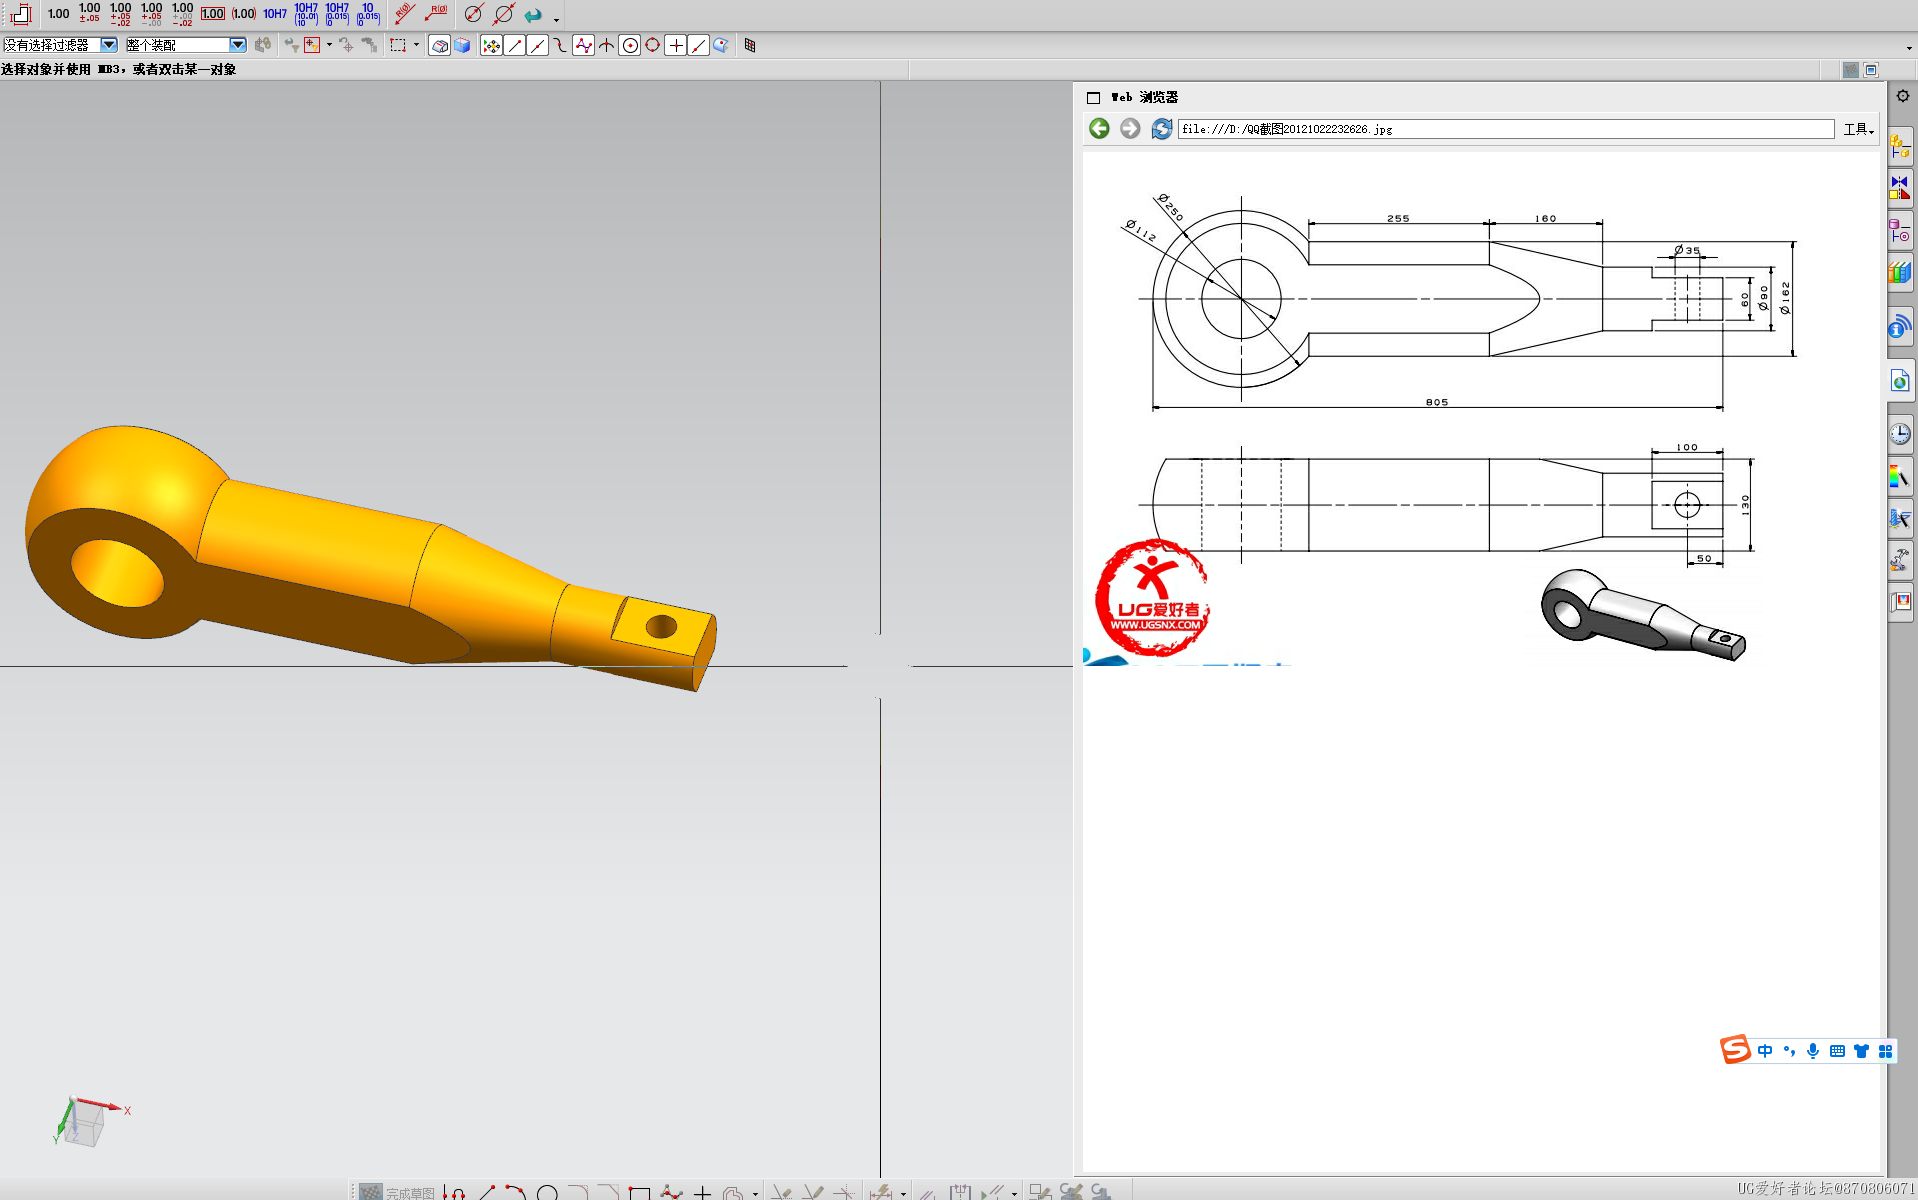1918x1200 pixels.
Task: Refresh the Web browser page
Action: click(x=1161, y=128)
